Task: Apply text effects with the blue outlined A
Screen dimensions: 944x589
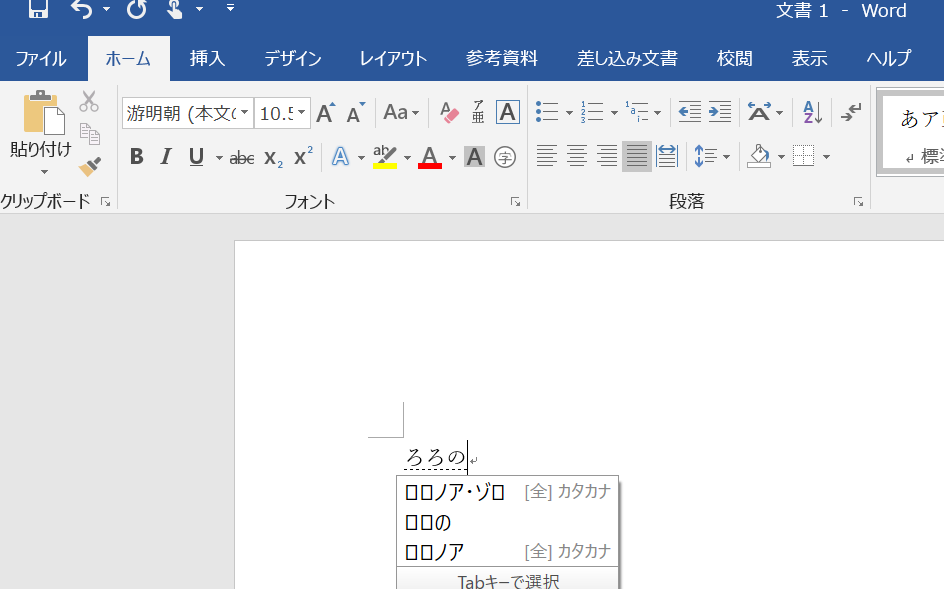Action: (341, 157)
